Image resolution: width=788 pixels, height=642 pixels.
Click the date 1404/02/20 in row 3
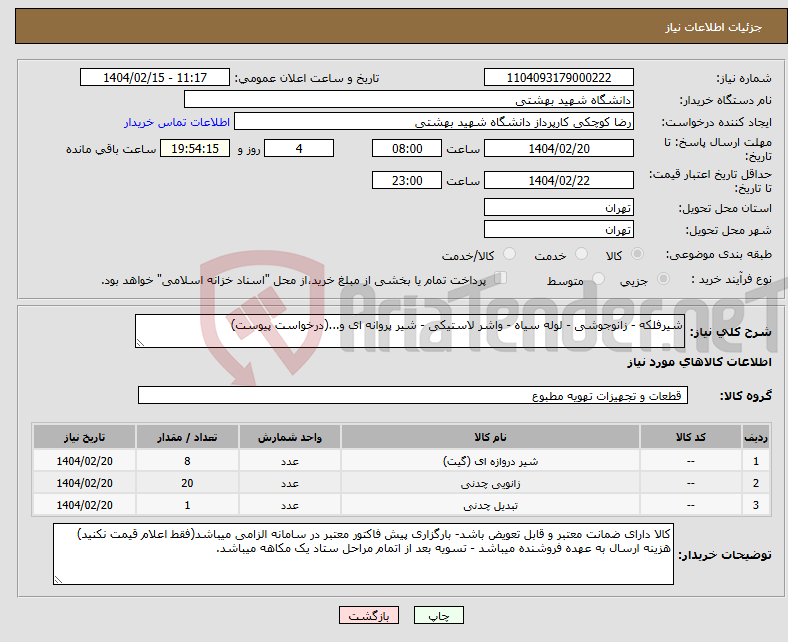84,505
